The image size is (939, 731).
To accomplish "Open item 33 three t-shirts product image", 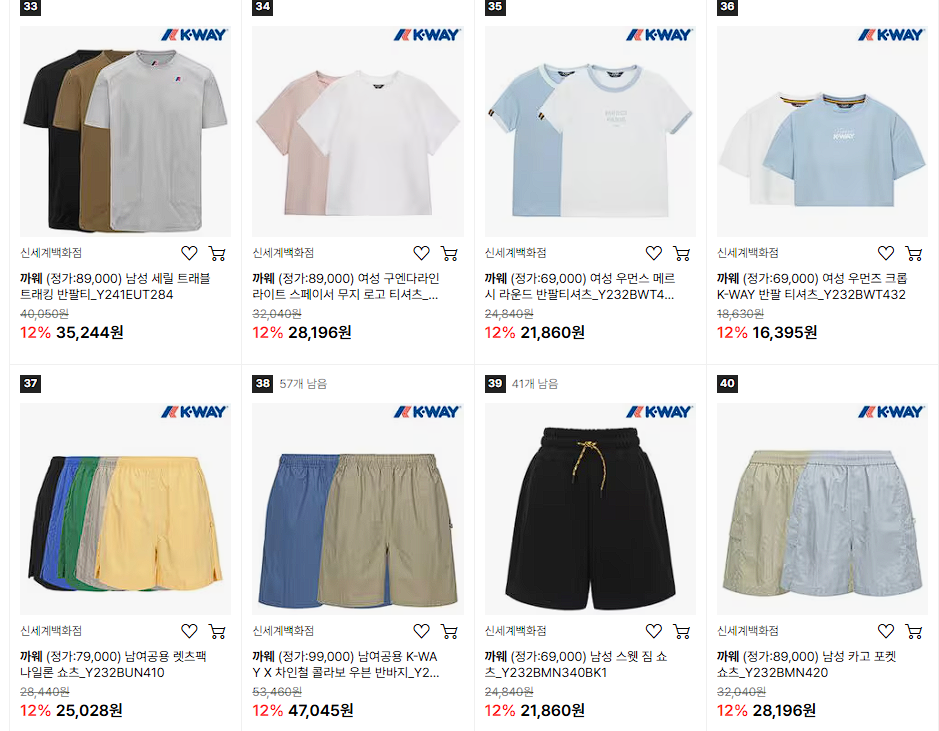I will 125,132.
